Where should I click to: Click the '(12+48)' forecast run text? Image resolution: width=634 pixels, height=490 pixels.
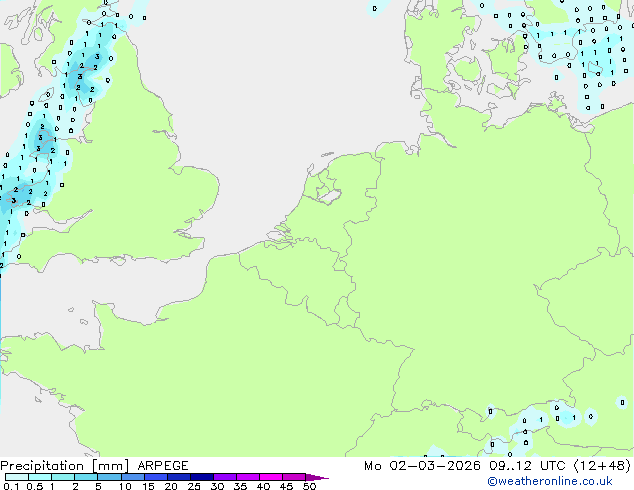pos(602,466)
